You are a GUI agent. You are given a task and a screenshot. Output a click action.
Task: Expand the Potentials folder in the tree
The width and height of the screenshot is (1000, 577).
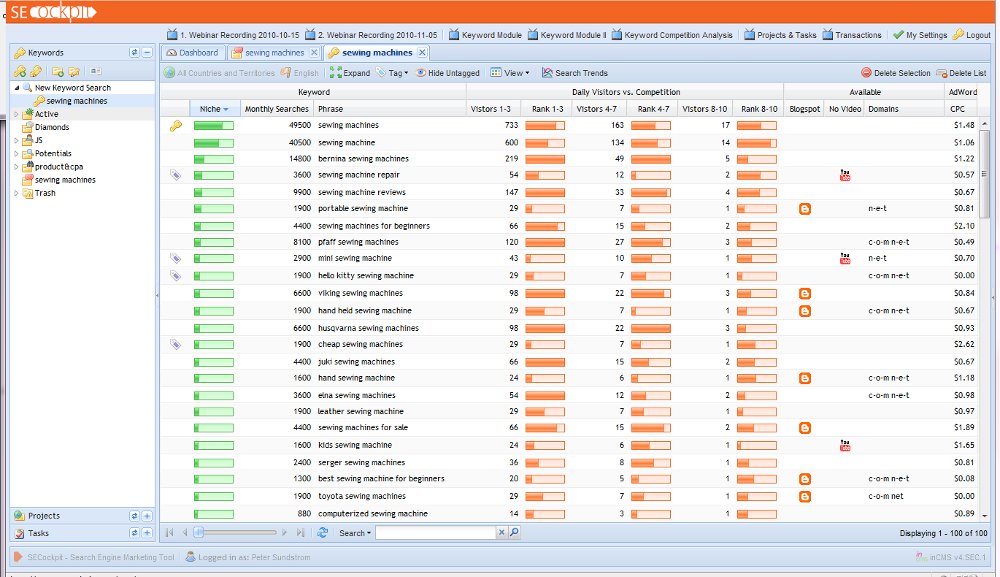[x=16, y=154]
